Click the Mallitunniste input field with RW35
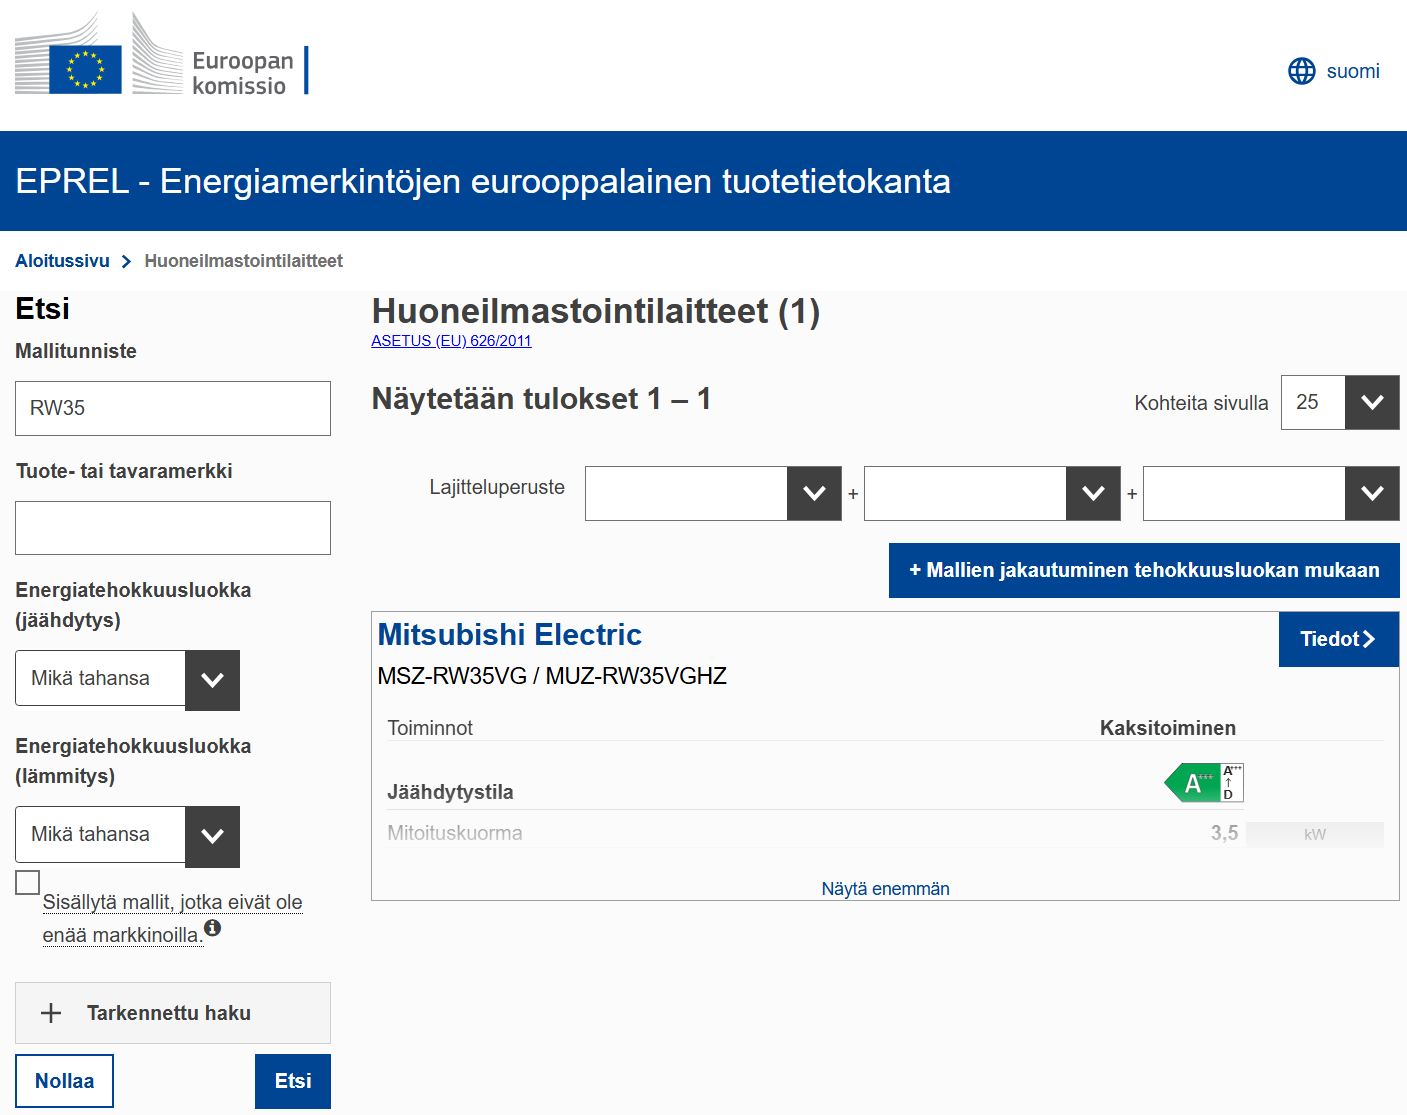Image resolution: width=1407 pixels, height=1115 pixels. tap(173, 408)
